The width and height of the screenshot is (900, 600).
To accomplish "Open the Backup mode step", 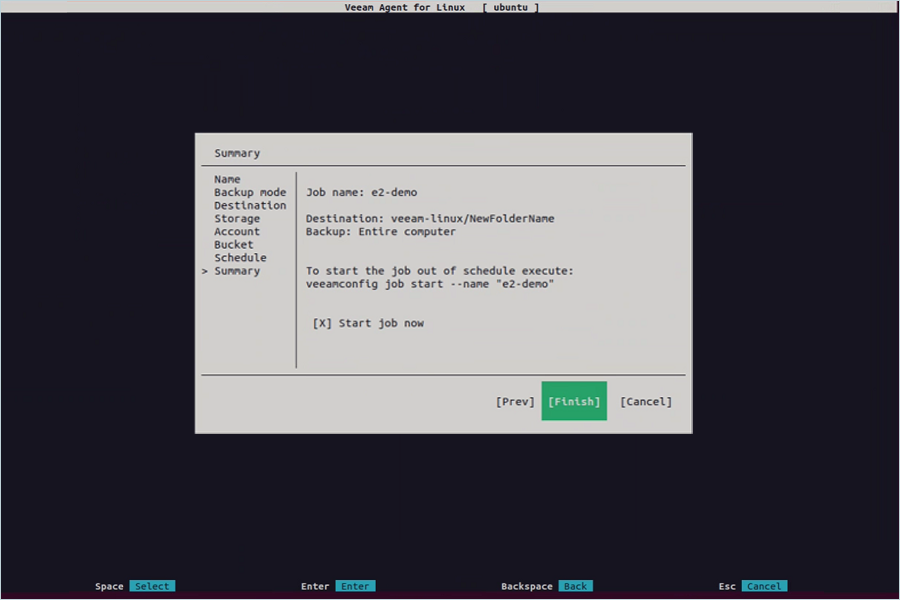I will [x=250, y=192].
